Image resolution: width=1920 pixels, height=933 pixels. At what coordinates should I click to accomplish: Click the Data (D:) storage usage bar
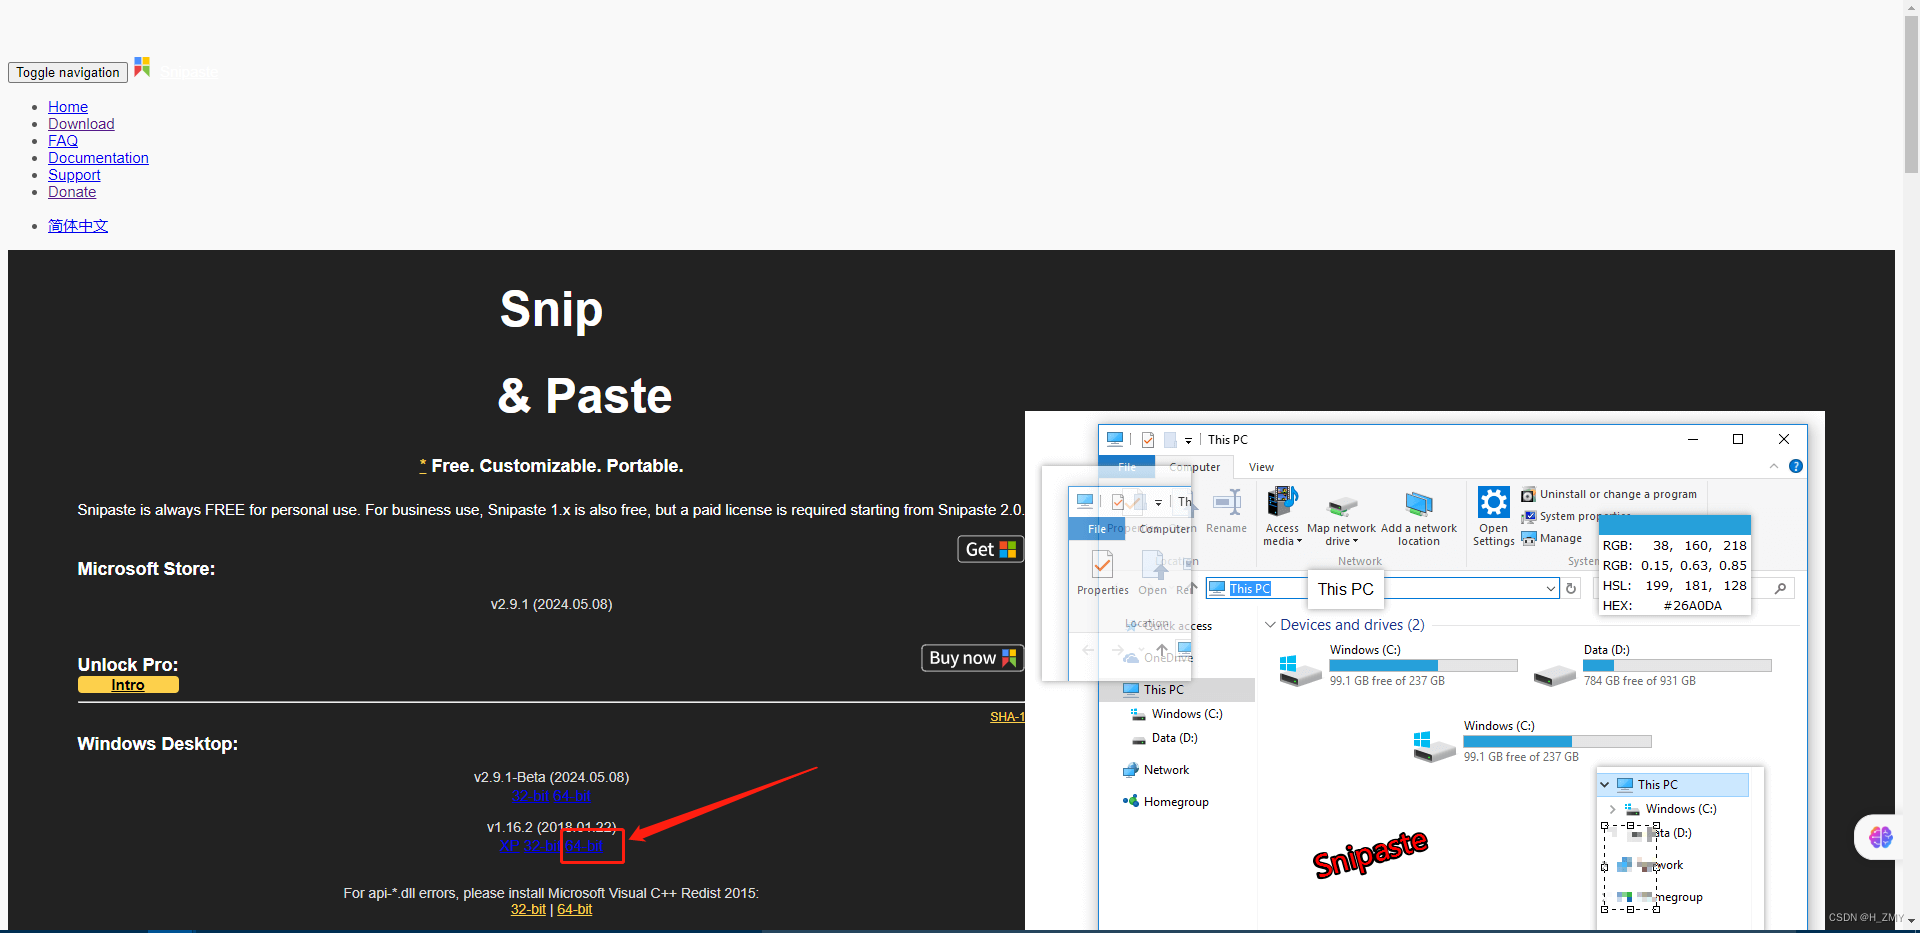tap(1677, 665)
